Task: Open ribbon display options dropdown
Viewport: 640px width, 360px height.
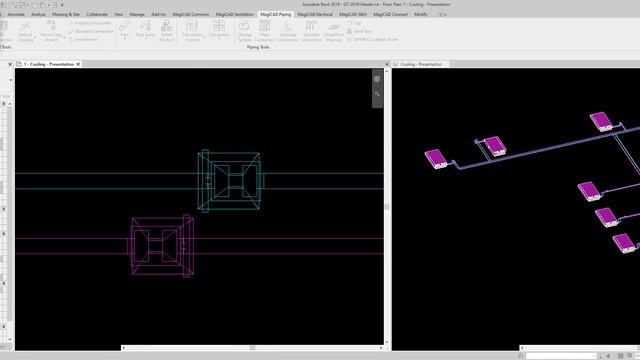Action: [x=442, y=14]
